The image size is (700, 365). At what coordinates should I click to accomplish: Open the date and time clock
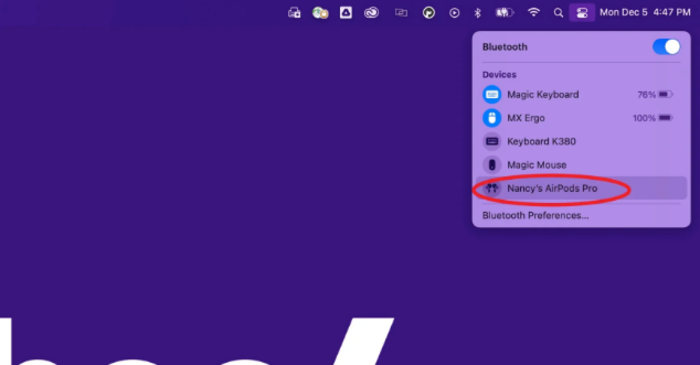click(x=645, y=12)
